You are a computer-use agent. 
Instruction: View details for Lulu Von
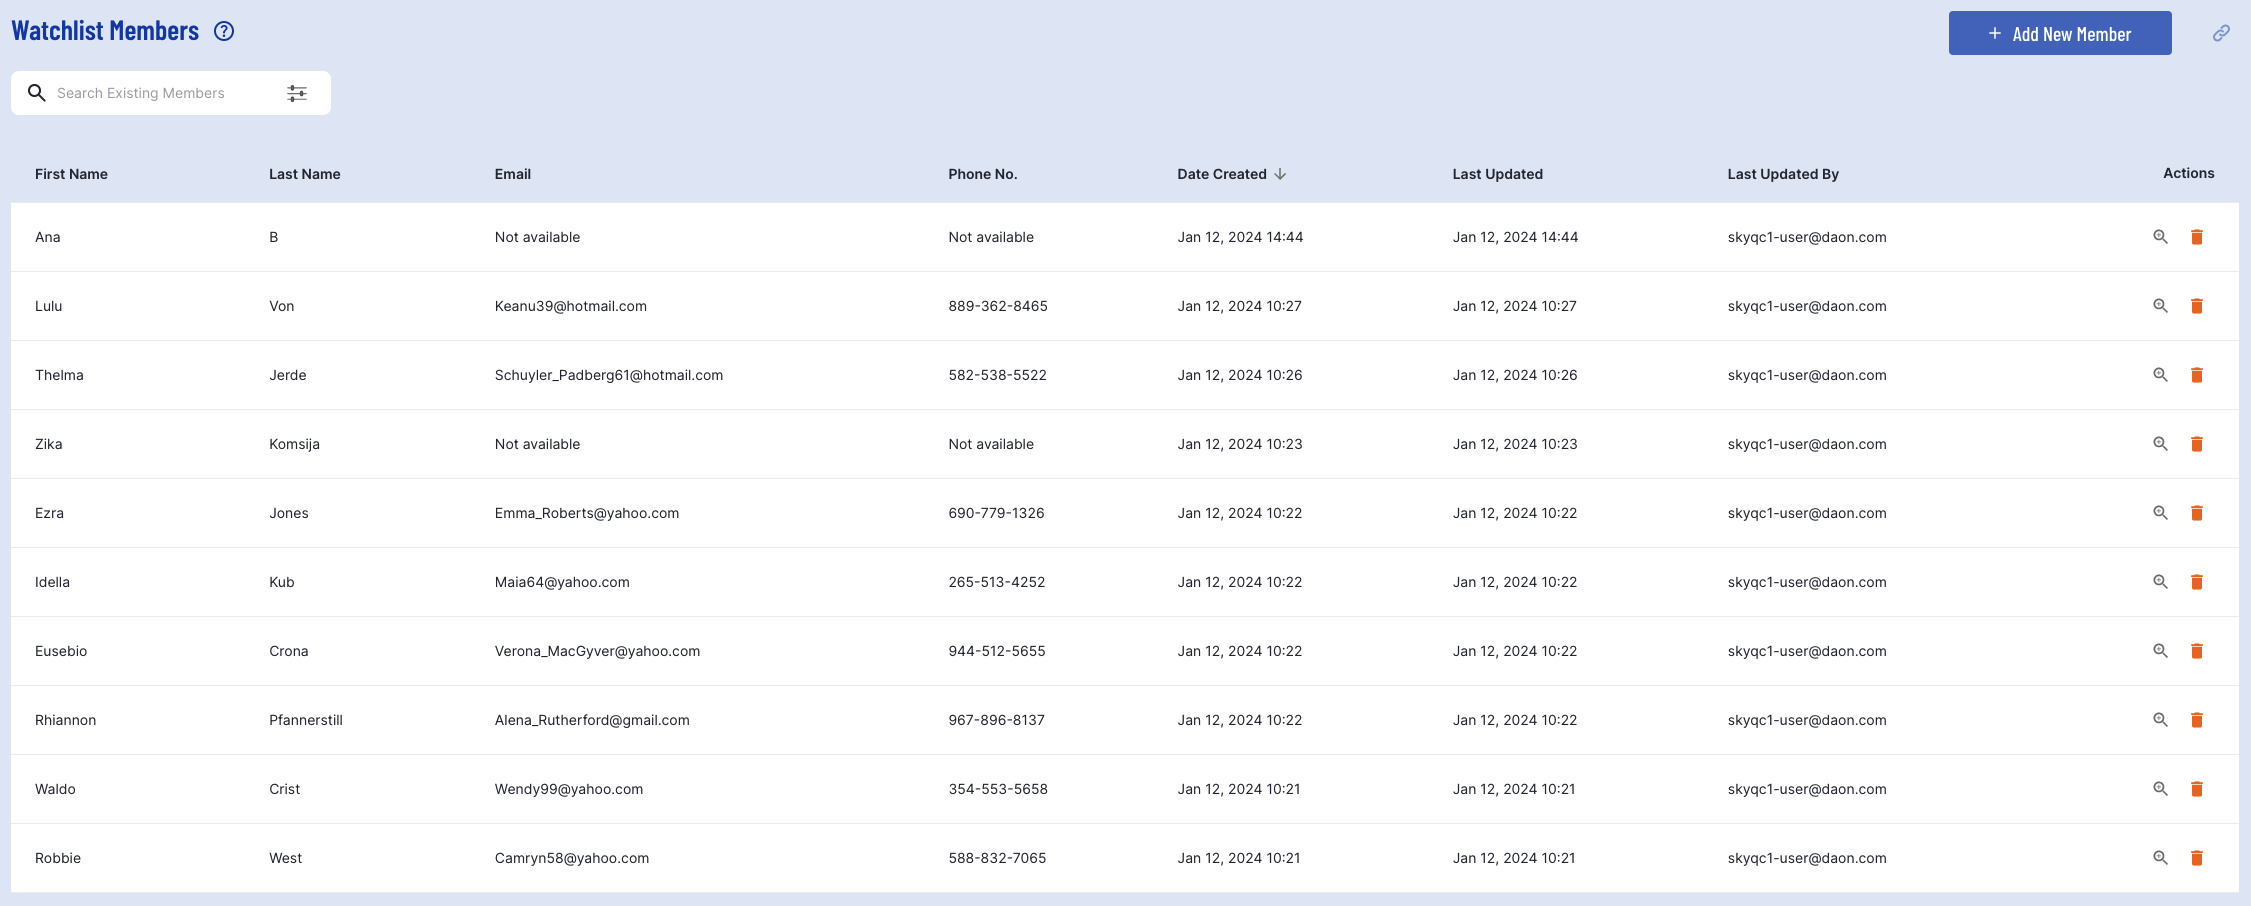2160,306
